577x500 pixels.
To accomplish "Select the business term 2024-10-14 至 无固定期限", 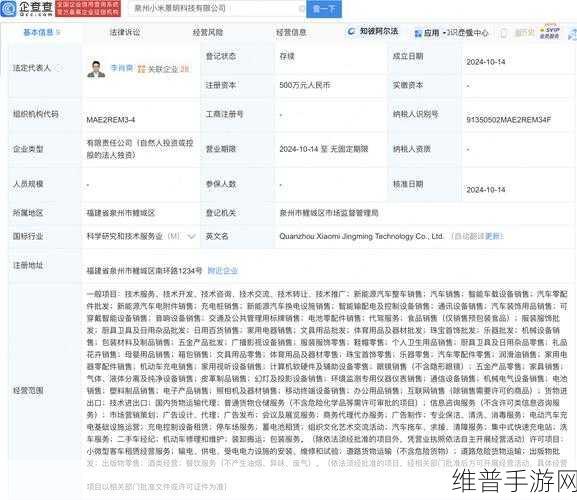I will click(324, 149).
